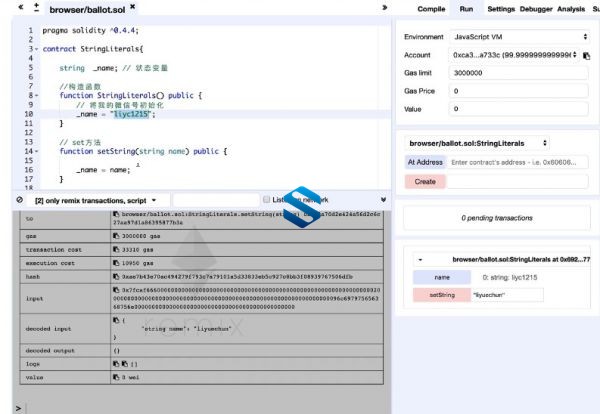Switch to the Compile tab

click(431, 9)
